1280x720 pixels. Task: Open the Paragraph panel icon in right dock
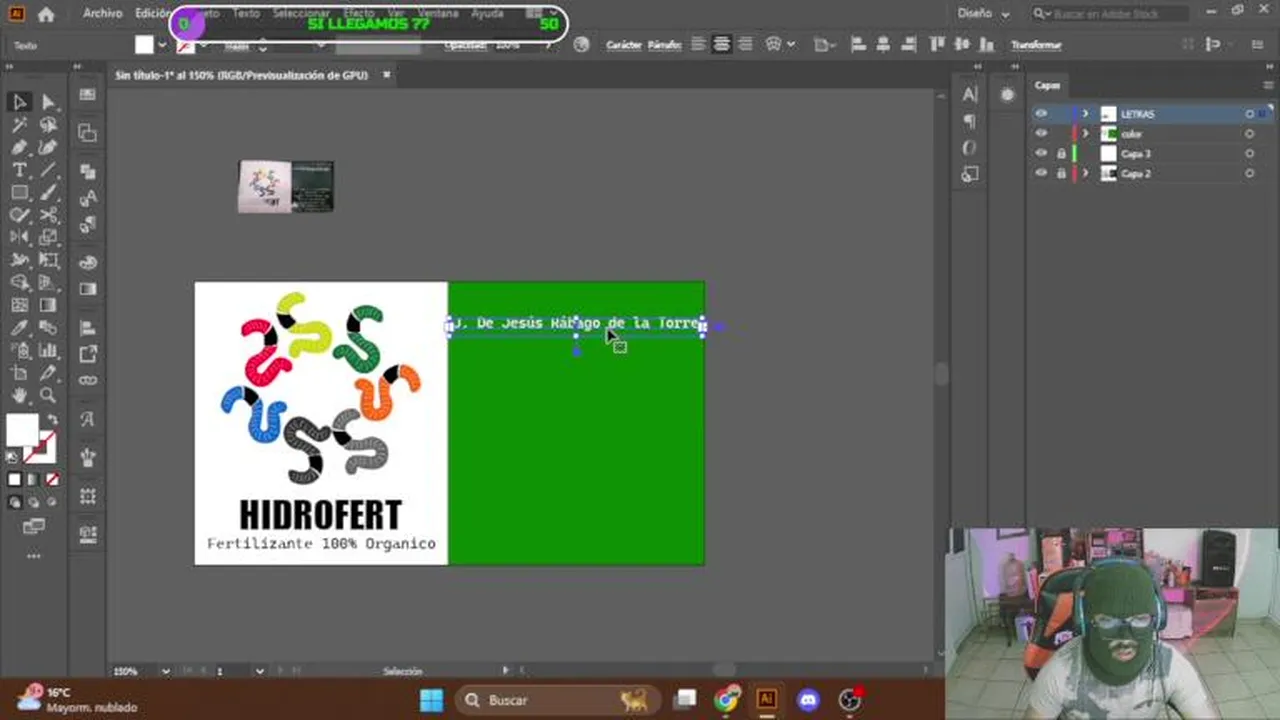click(x=969, y=121)
